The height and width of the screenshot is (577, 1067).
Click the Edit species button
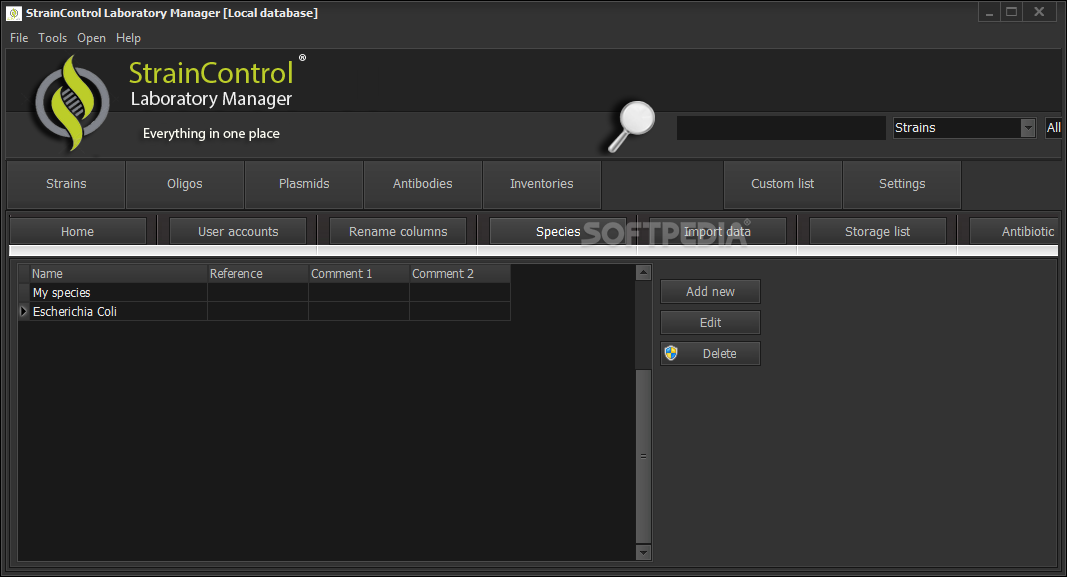click(x=710, y=323)
